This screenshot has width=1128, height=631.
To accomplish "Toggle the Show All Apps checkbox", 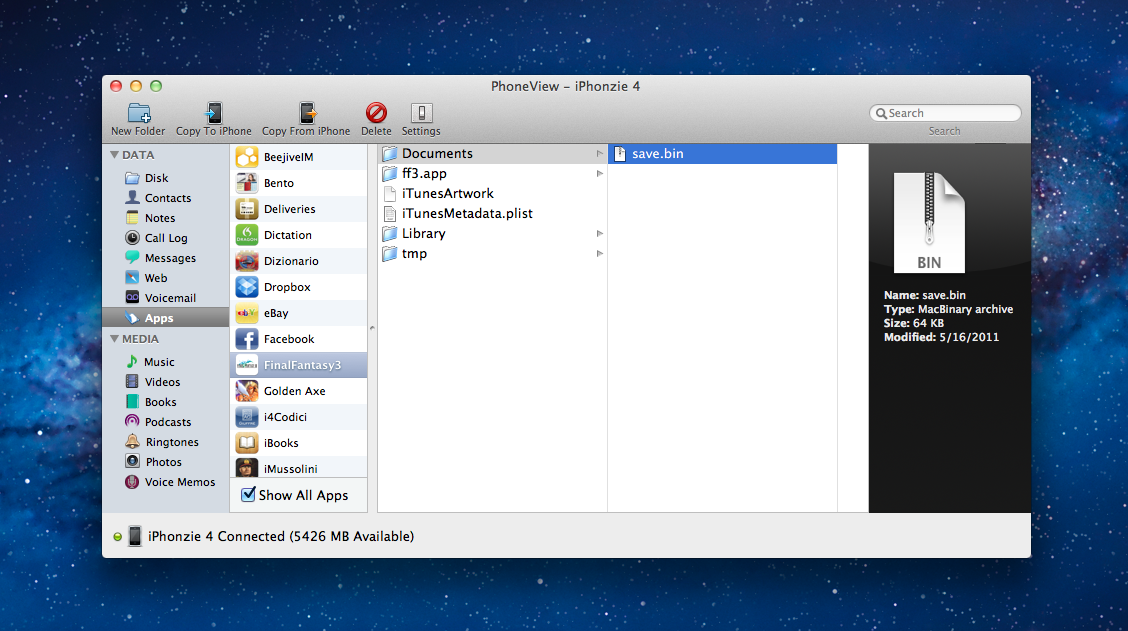I will pos(248,494).
